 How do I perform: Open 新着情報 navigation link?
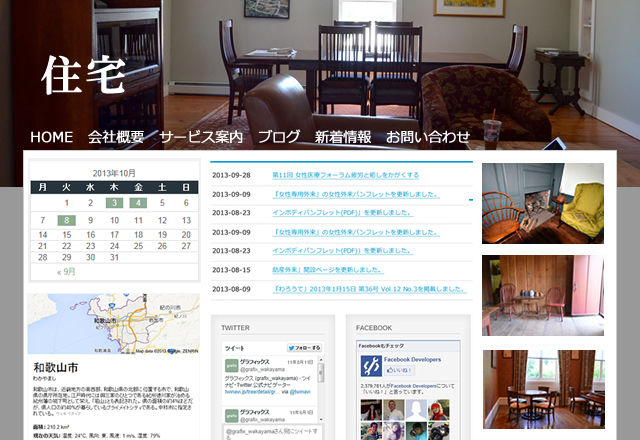pos(343,137)
